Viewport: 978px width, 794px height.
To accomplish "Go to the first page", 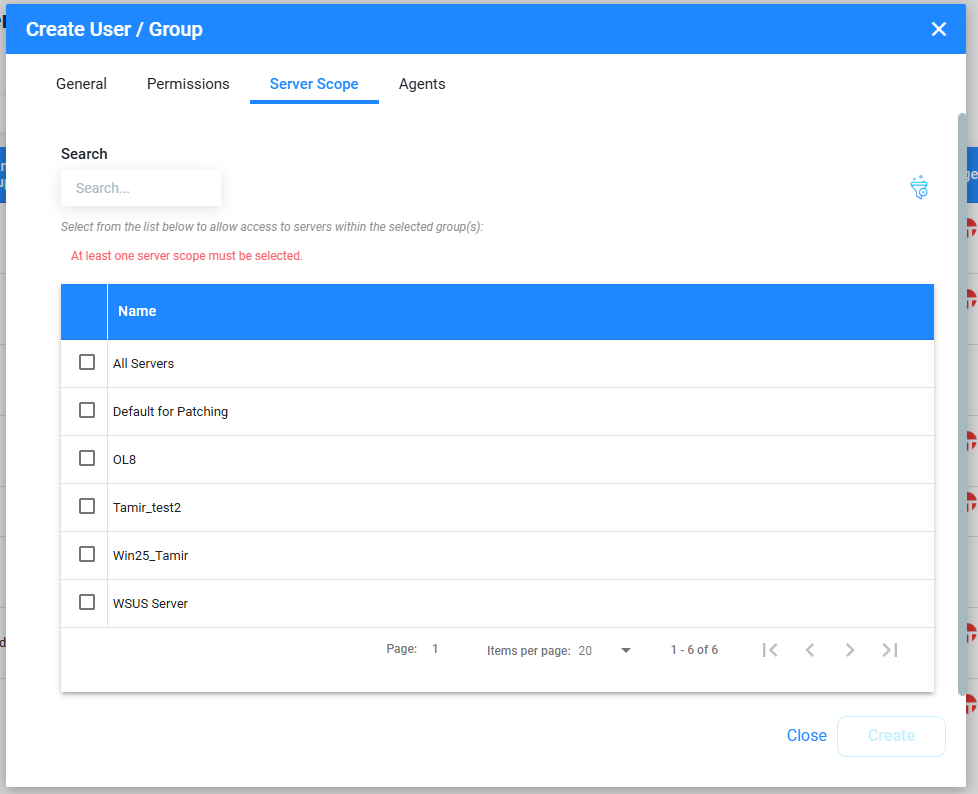I will coord(769,650).
